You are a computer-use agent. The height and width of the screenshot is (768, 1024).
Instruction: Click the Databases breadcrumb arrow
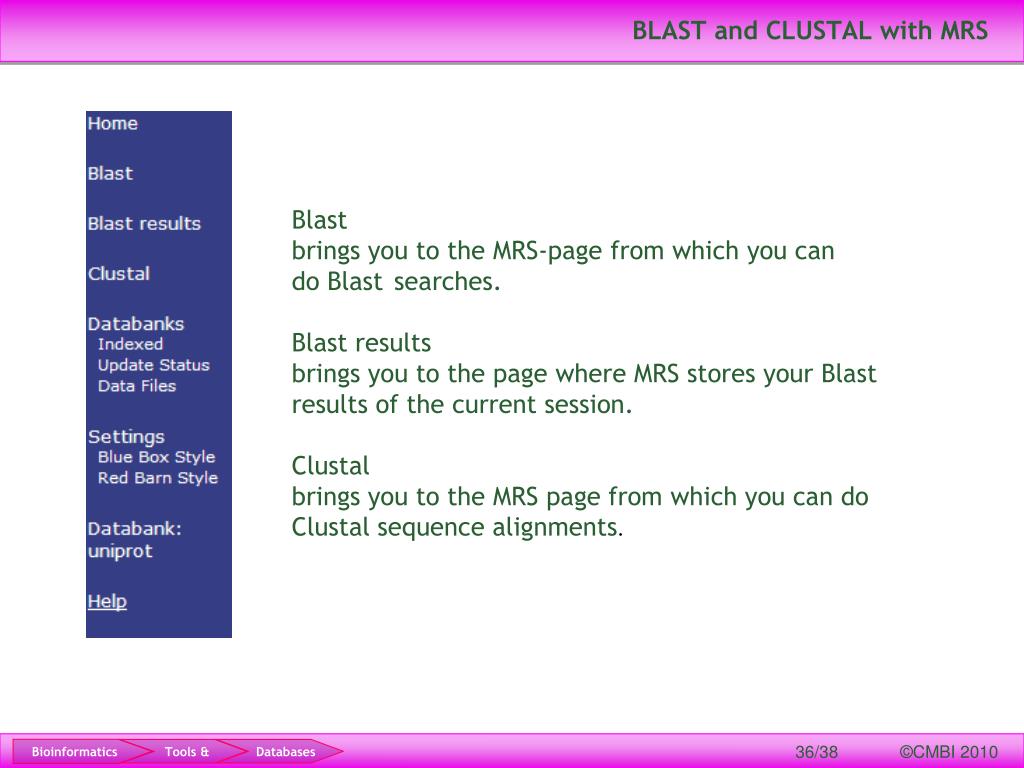point(285,752)
